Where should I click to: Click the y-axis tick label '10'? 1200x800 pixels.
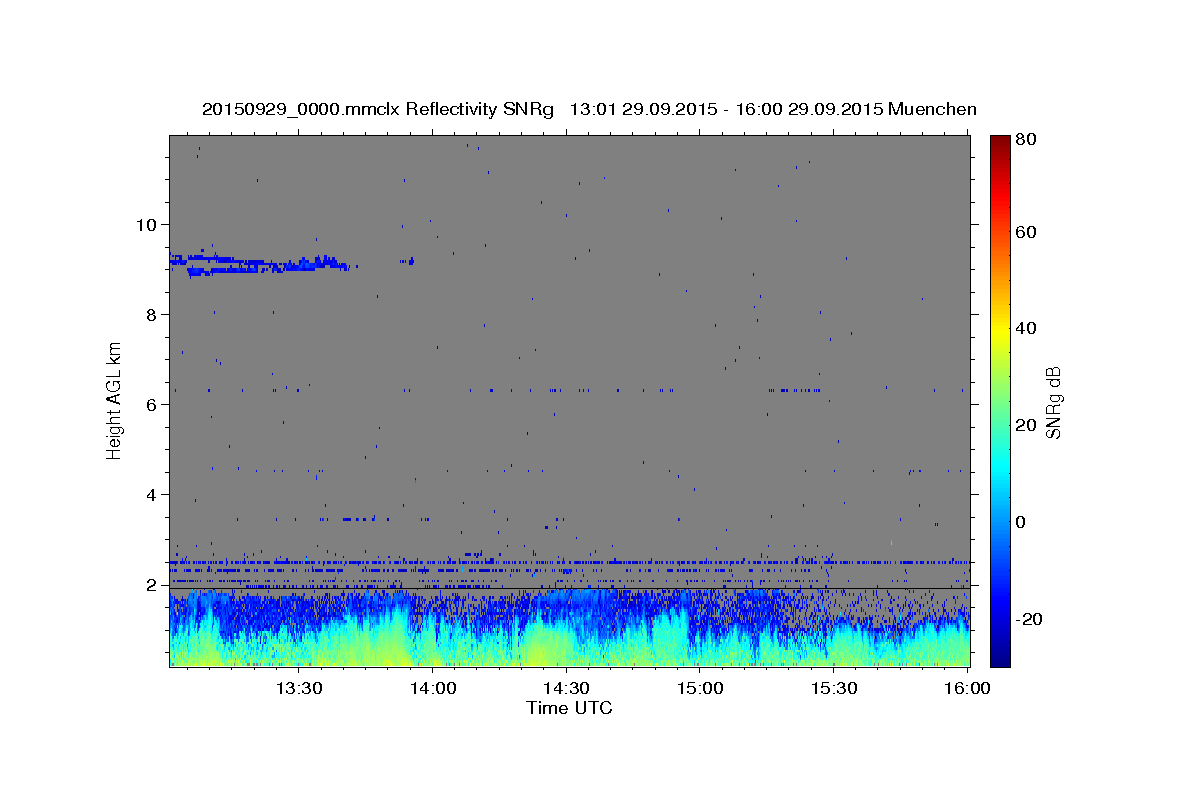click(x=146, y=224)
